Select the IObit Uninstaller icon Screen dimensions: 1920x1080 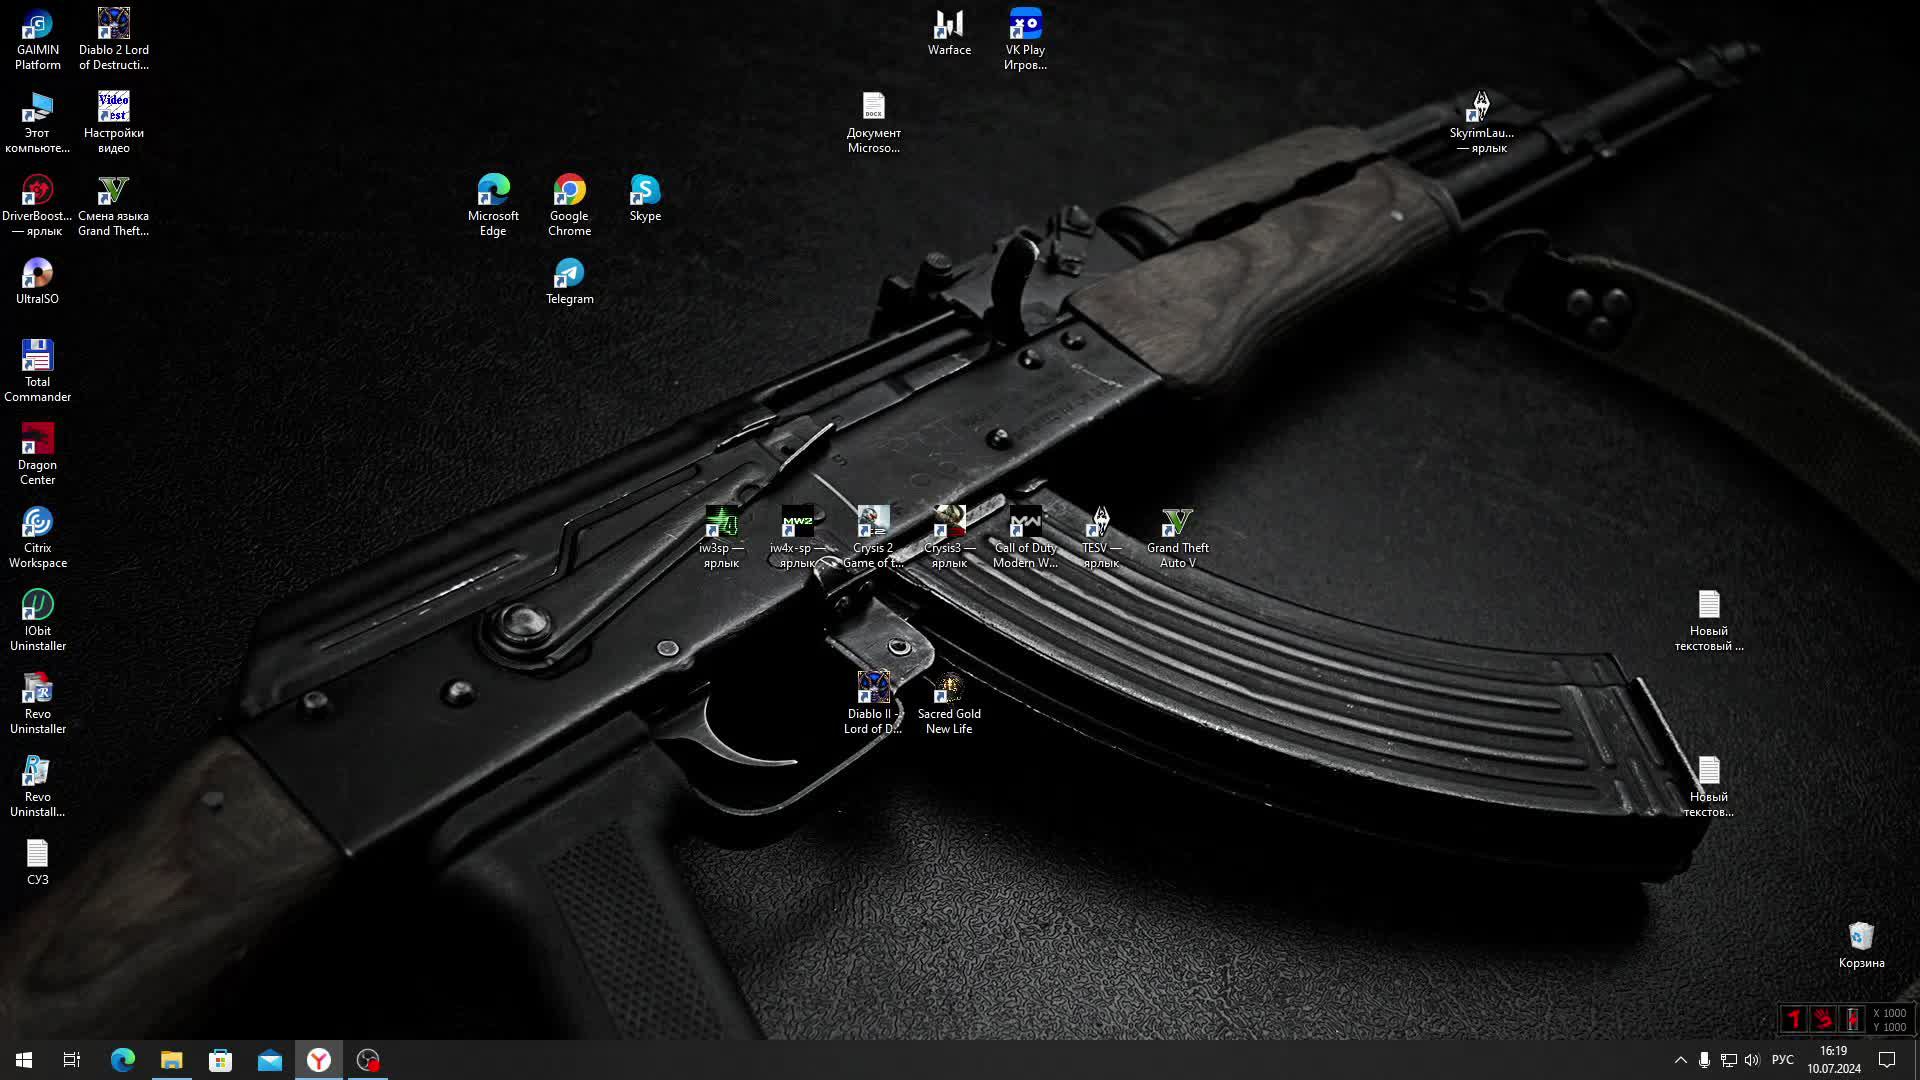(x=37, y=621)
